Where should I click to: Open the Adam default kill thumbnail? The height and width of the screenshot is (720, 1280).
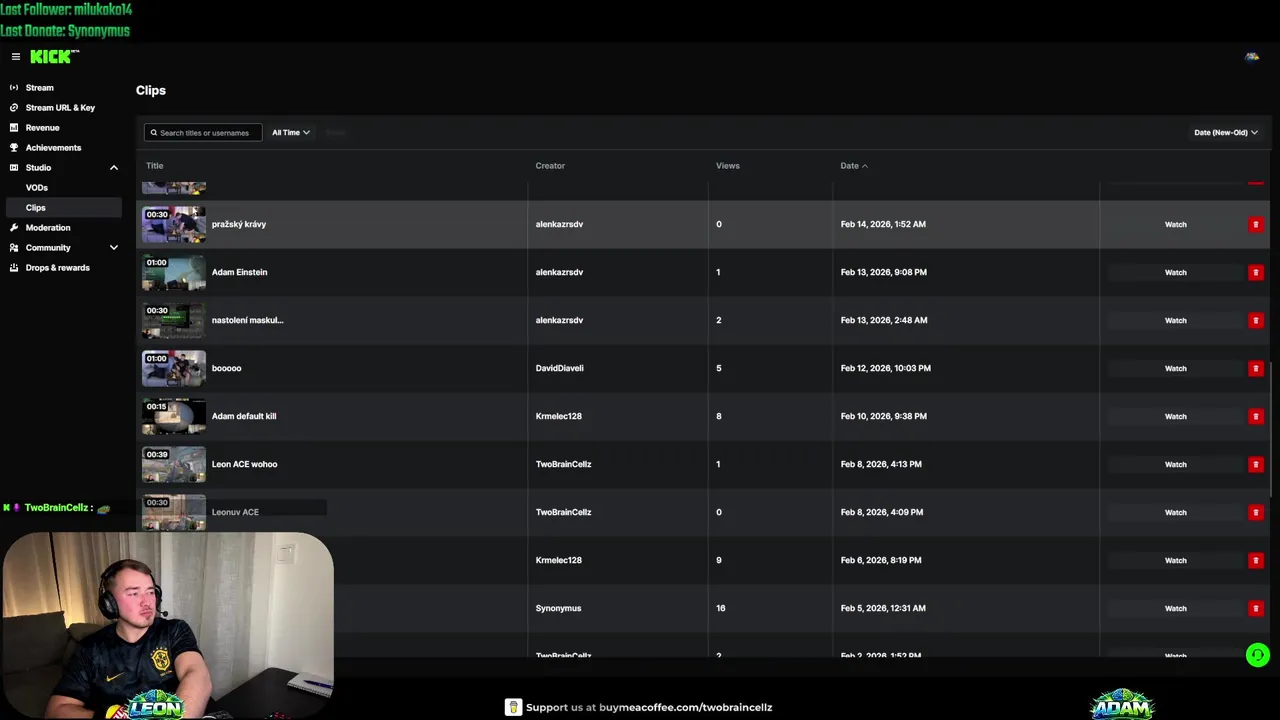174,417
